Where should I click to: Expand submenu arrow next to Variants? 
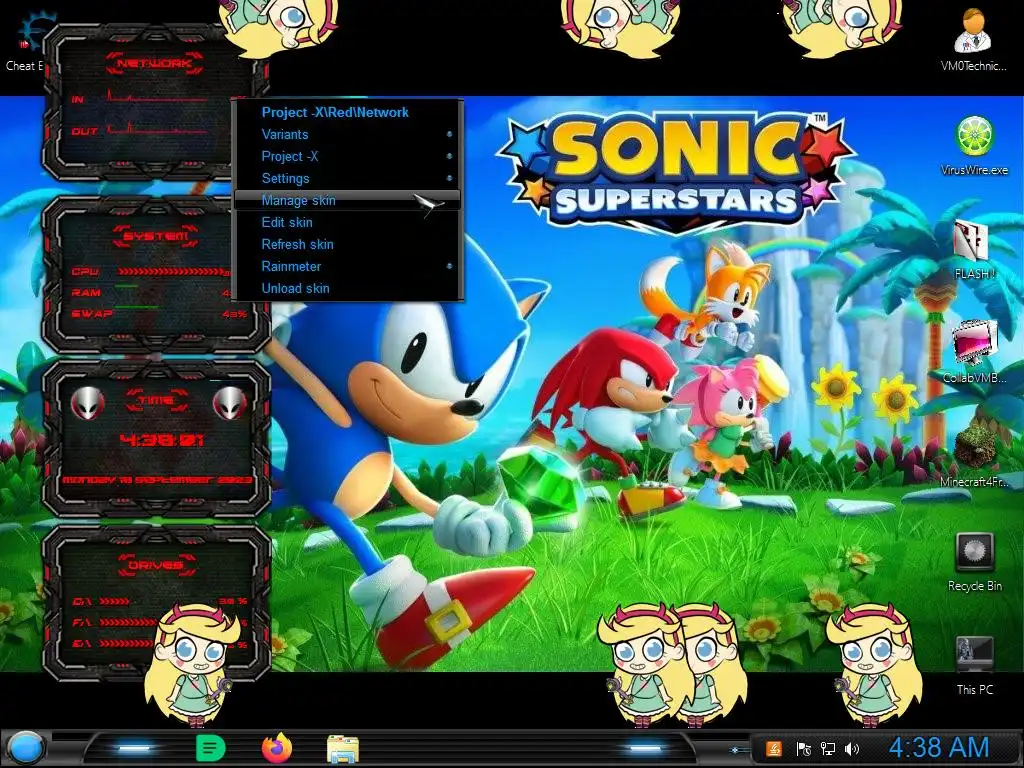pyautogui.click(x=449, y=135)
